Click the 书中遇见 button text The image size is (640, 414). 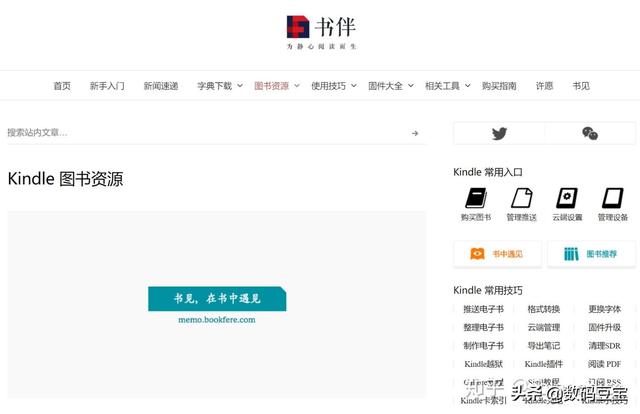(507, 254)
